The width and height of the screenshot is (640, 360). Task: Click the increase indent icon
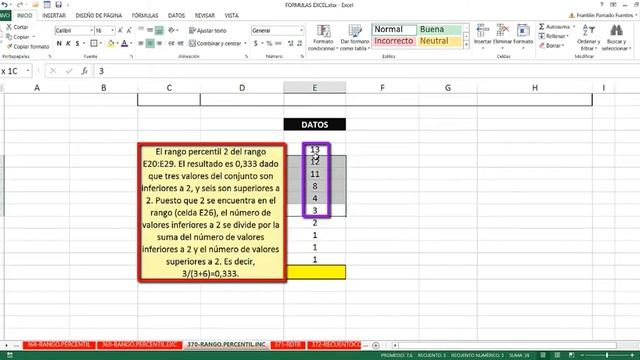(180, 43)
